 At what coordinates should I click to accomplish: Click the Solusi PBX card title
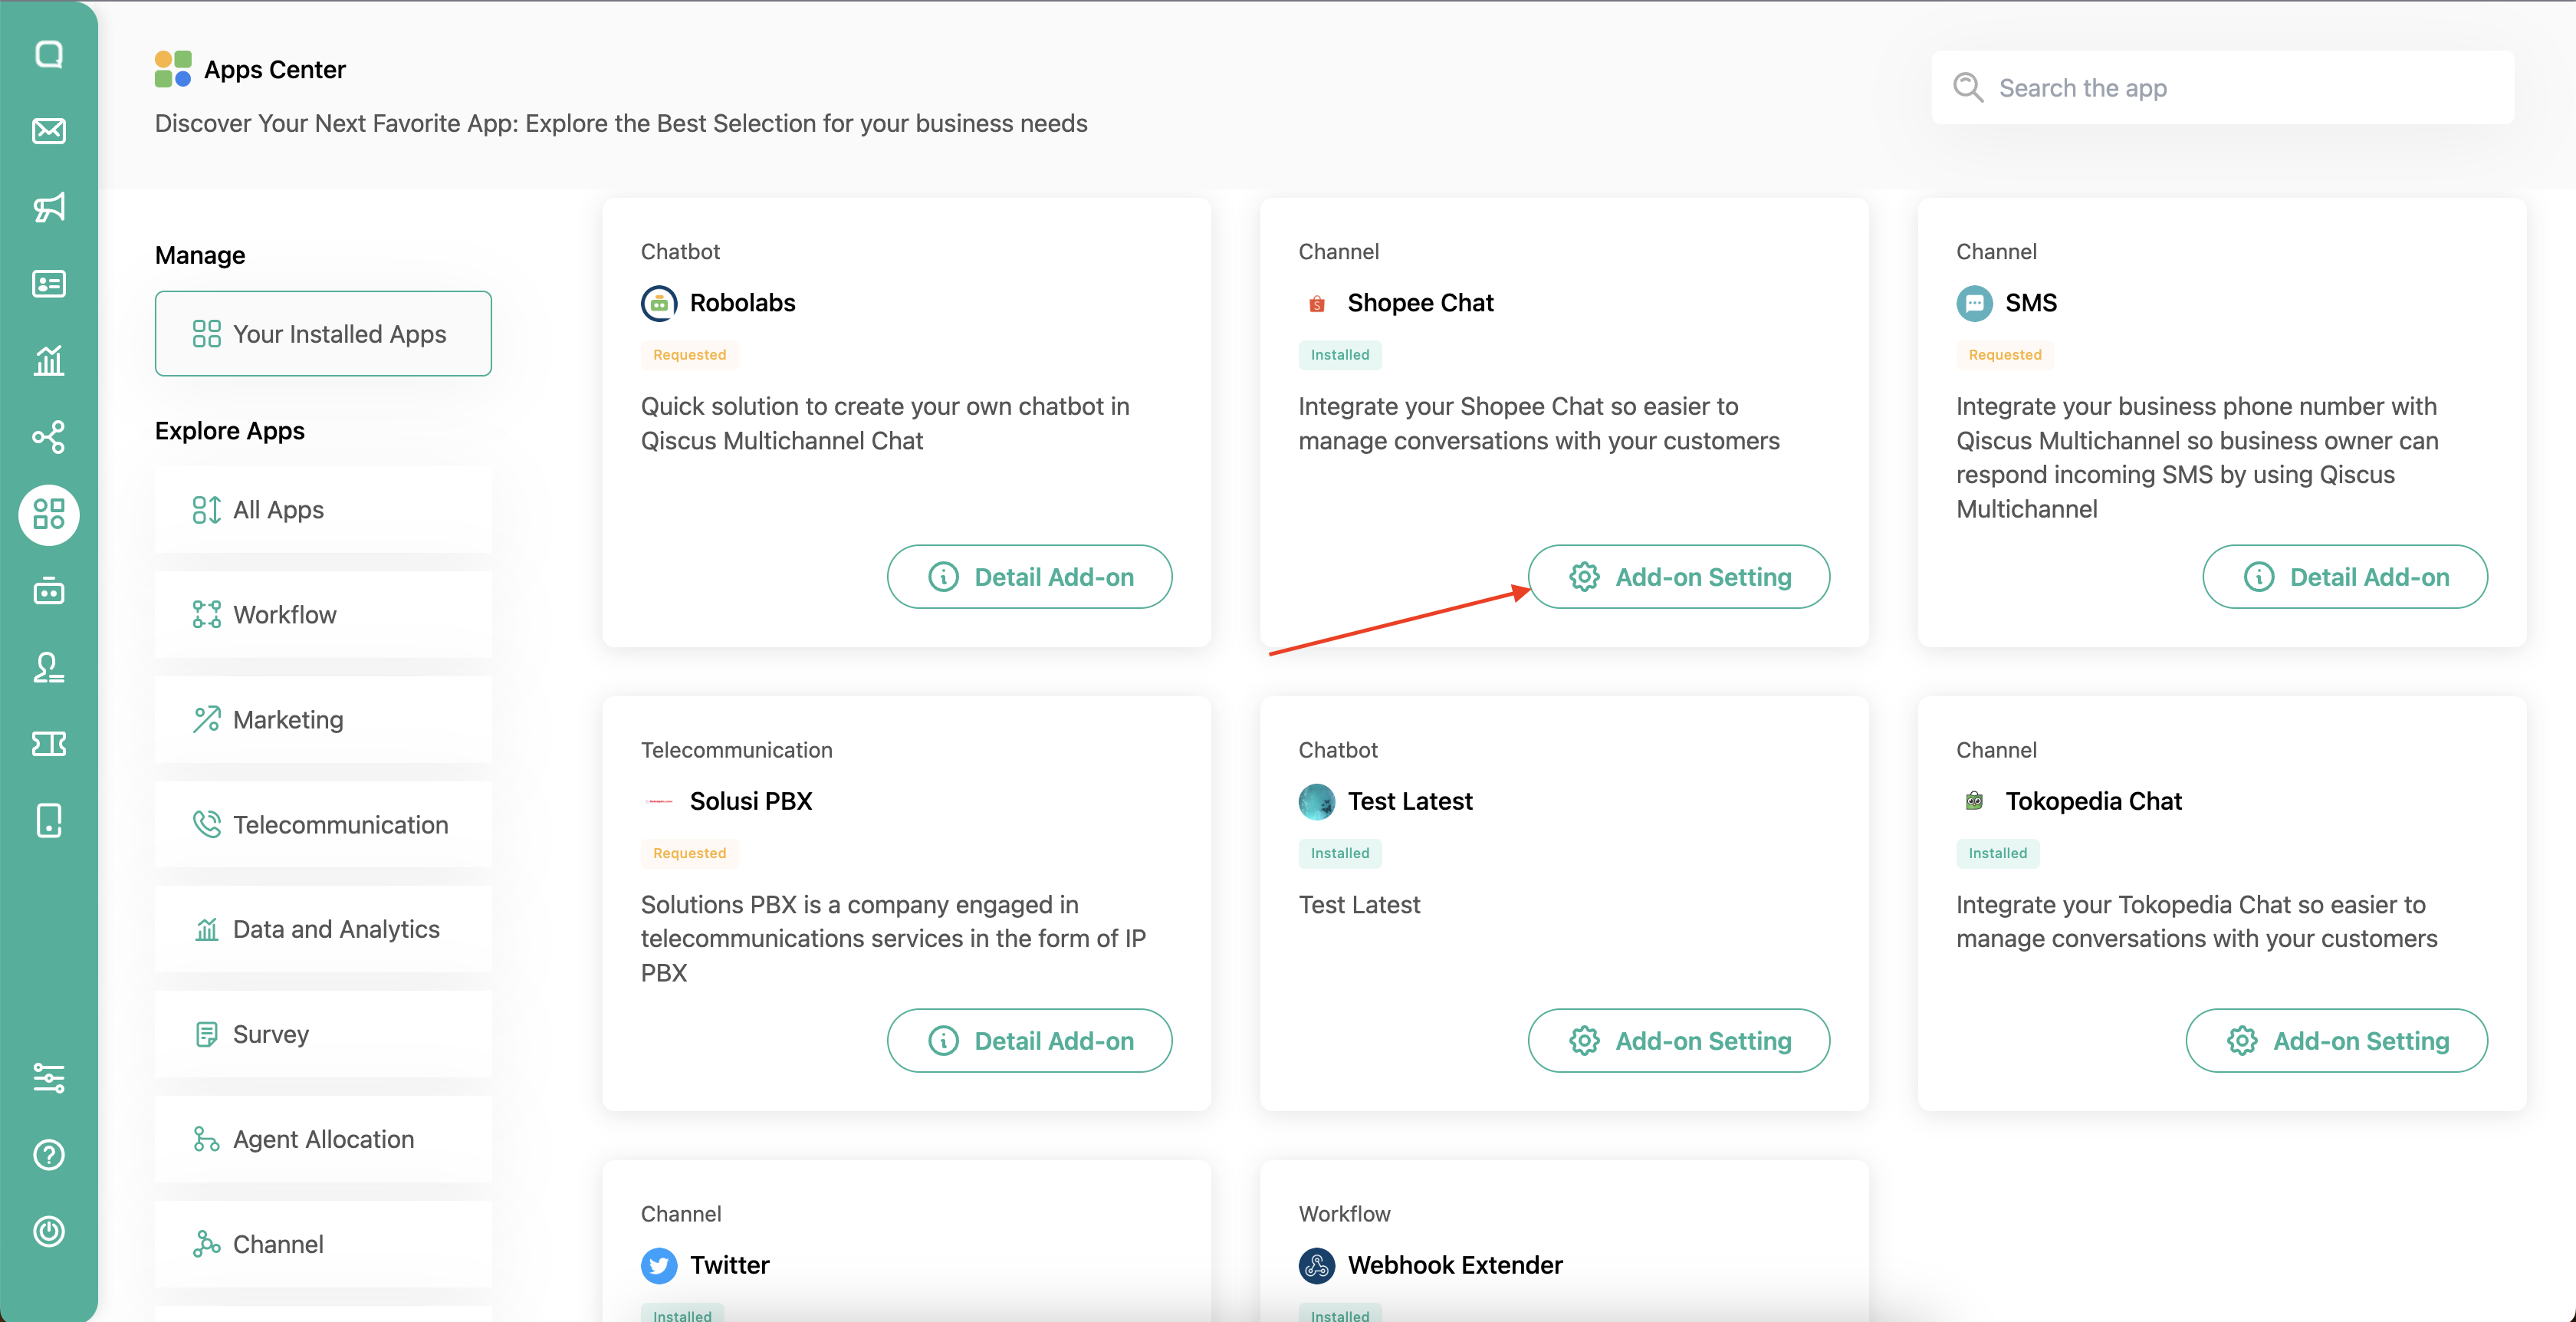coord(751,801)
